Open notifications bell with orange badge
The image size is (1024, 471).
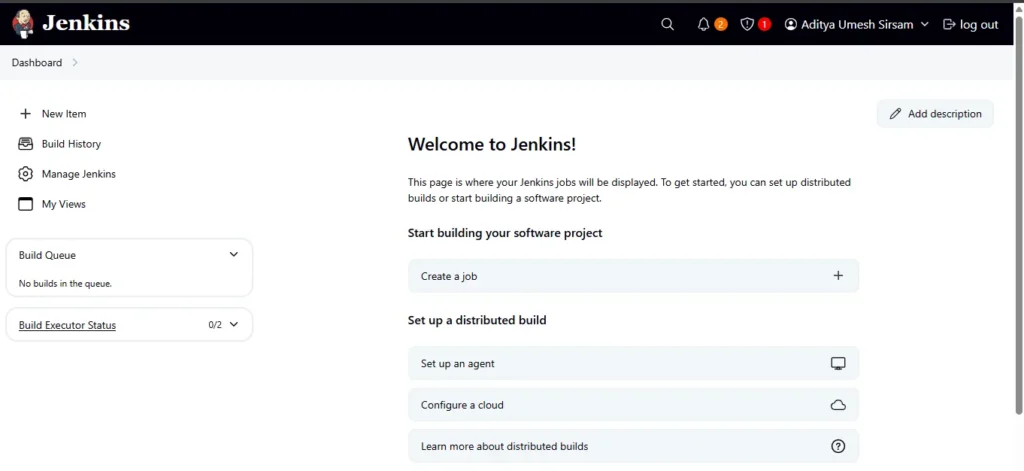[x=703, y=24]
